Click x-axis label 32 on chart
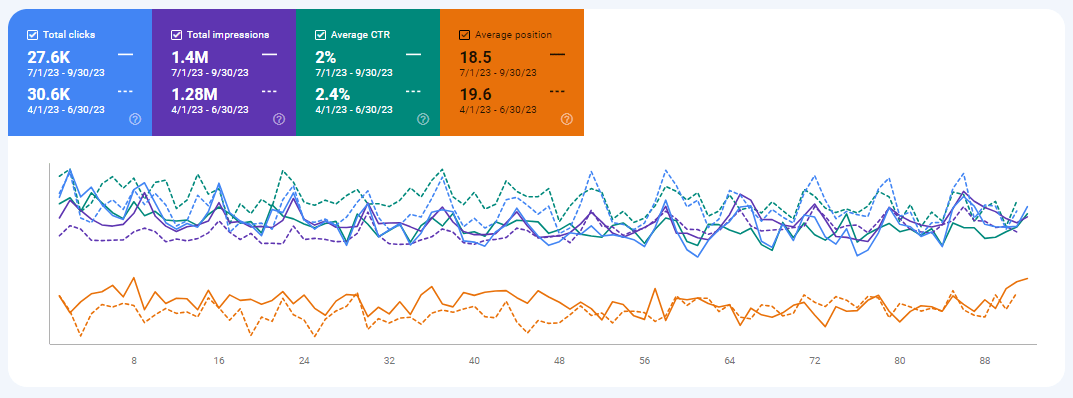The height and width of the screenshot is (398, 1073). point(389,361)
